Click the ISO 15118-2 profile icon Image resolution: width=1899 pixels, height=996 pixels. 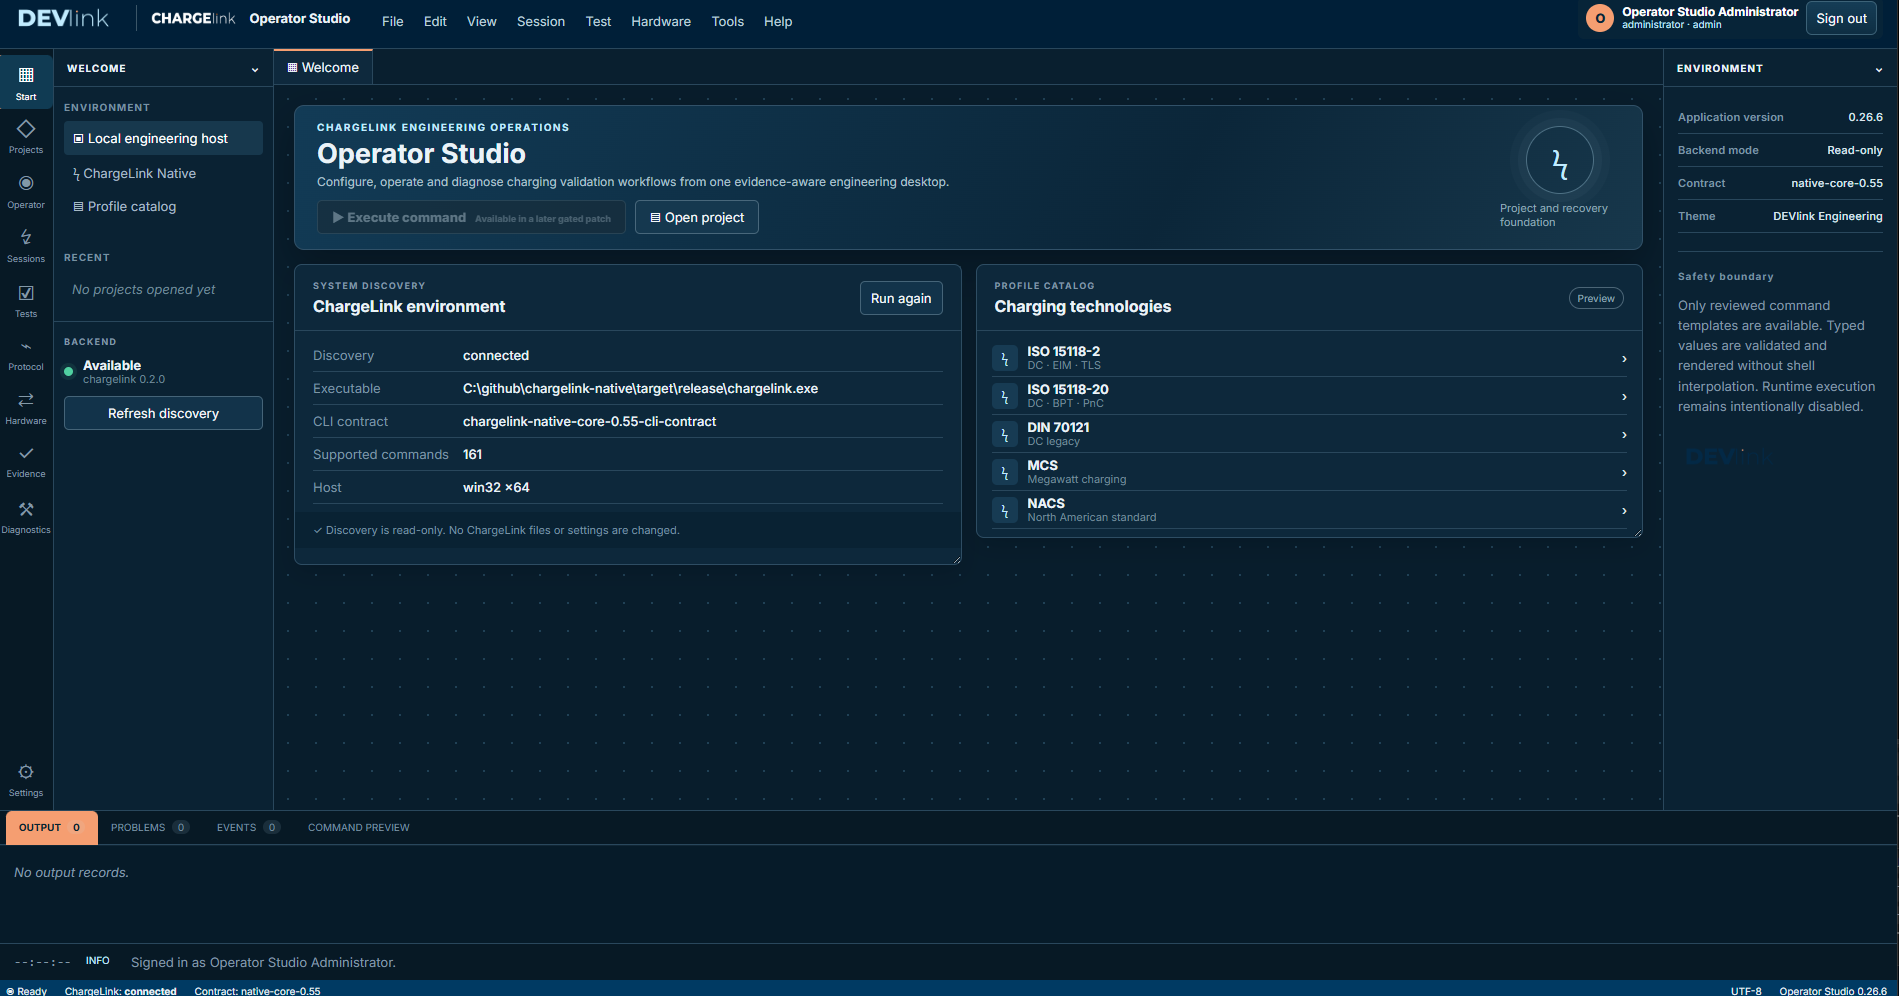(x=1005, y=358)
